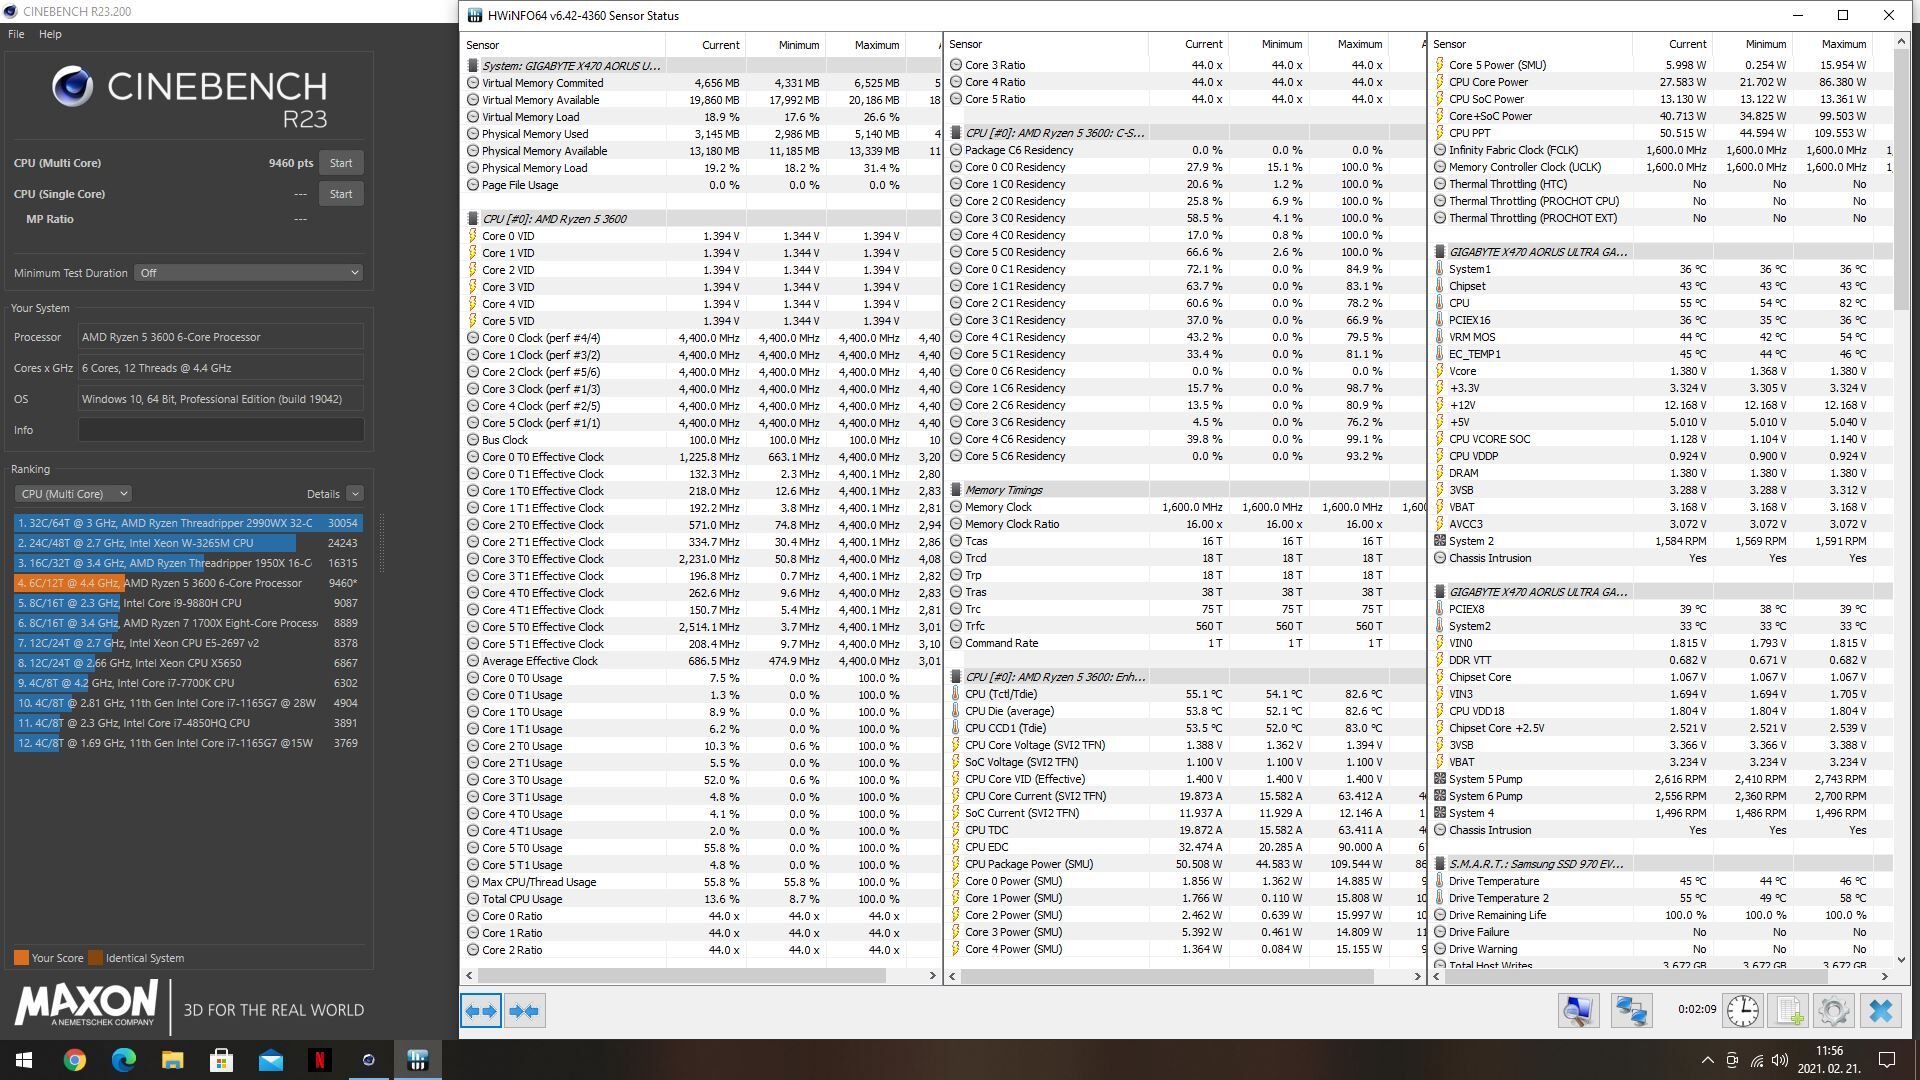Image resolution: width=1920 pixels, height=1080 pixels.
Task: Click CPU Package Power (SMU) lightning icon
Action: click(955, 864)
